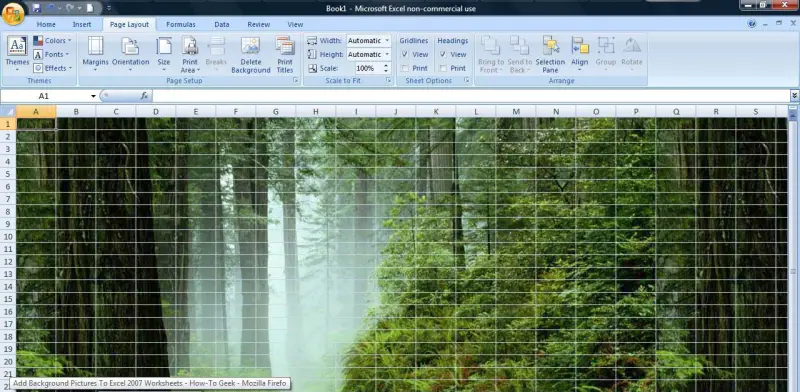The height and width of the screenshot is (392, 800).
Task: Increase the Scale percentage stepper
Action: [386, 65]
